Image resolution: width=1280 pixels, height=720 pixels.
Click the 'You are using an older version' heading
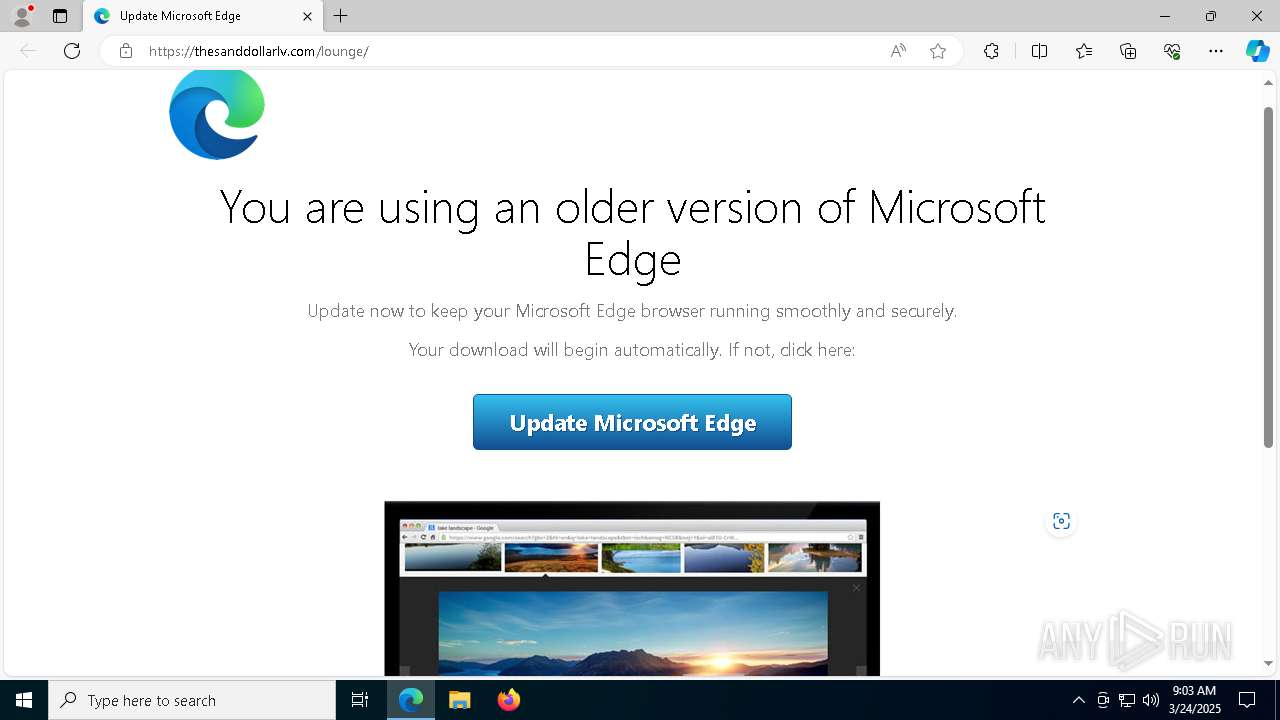(x=632, y=232)
